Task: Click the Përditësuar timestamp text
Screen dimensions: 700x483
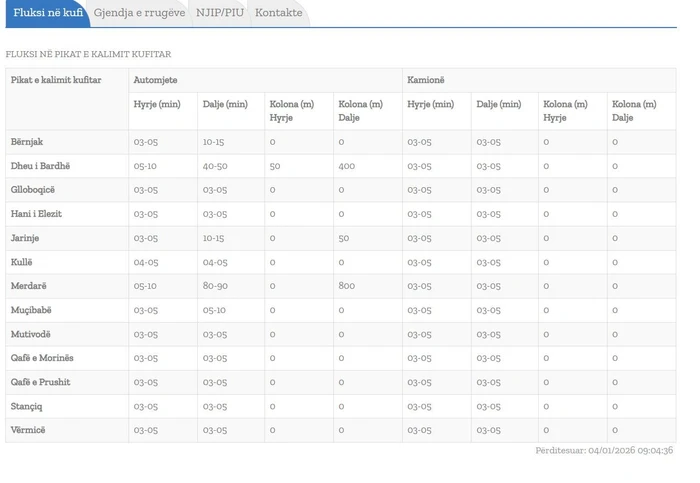Action: coord(604,451)
